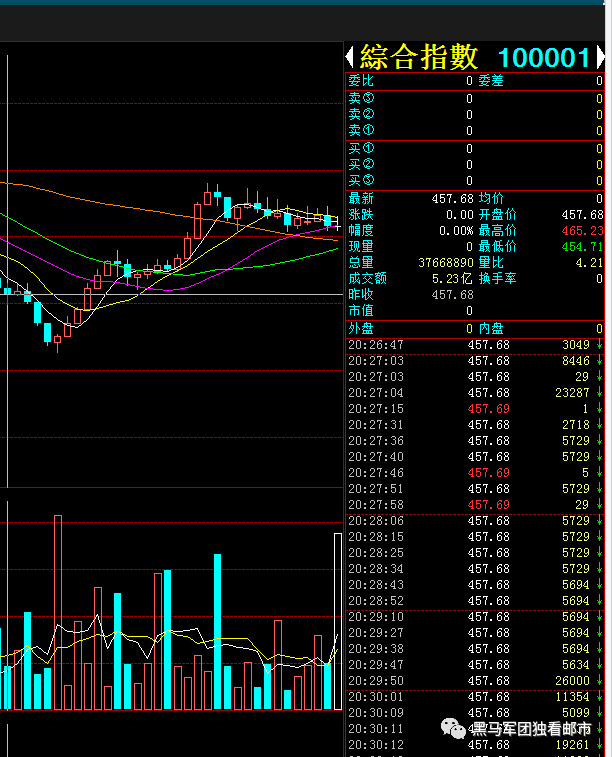
Task: Click the 昨收 label
Action: 361,294
